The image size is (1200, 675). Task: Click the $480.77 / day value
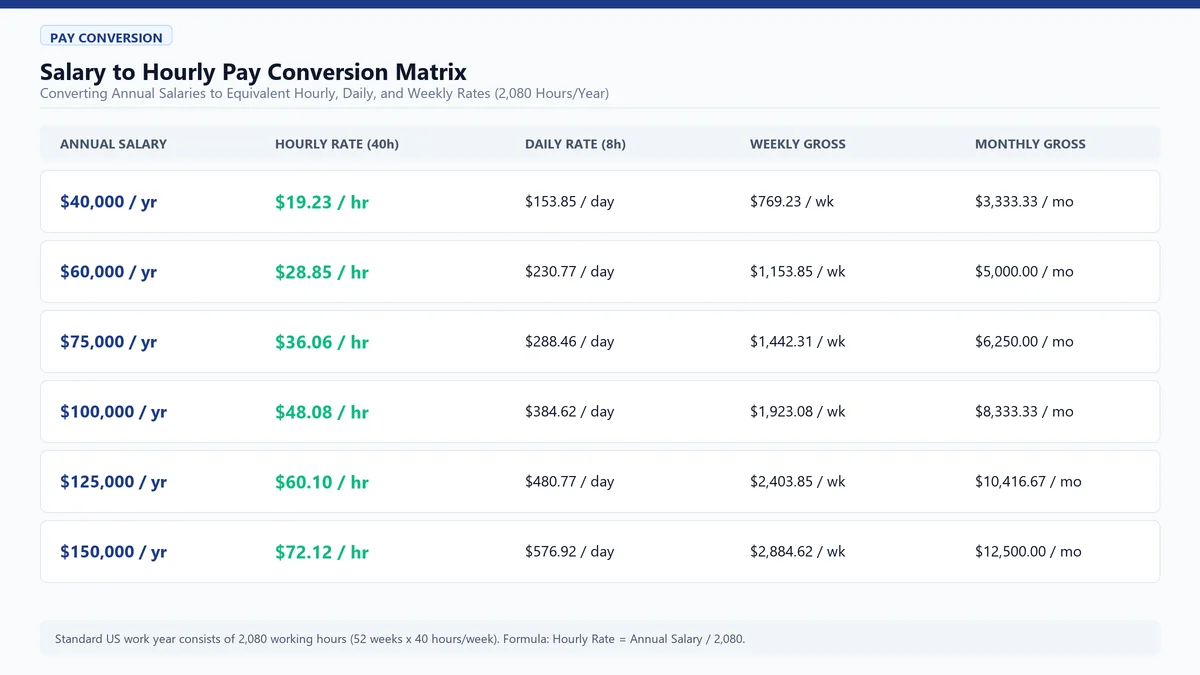pyautogui.click(x=569, y=481)
